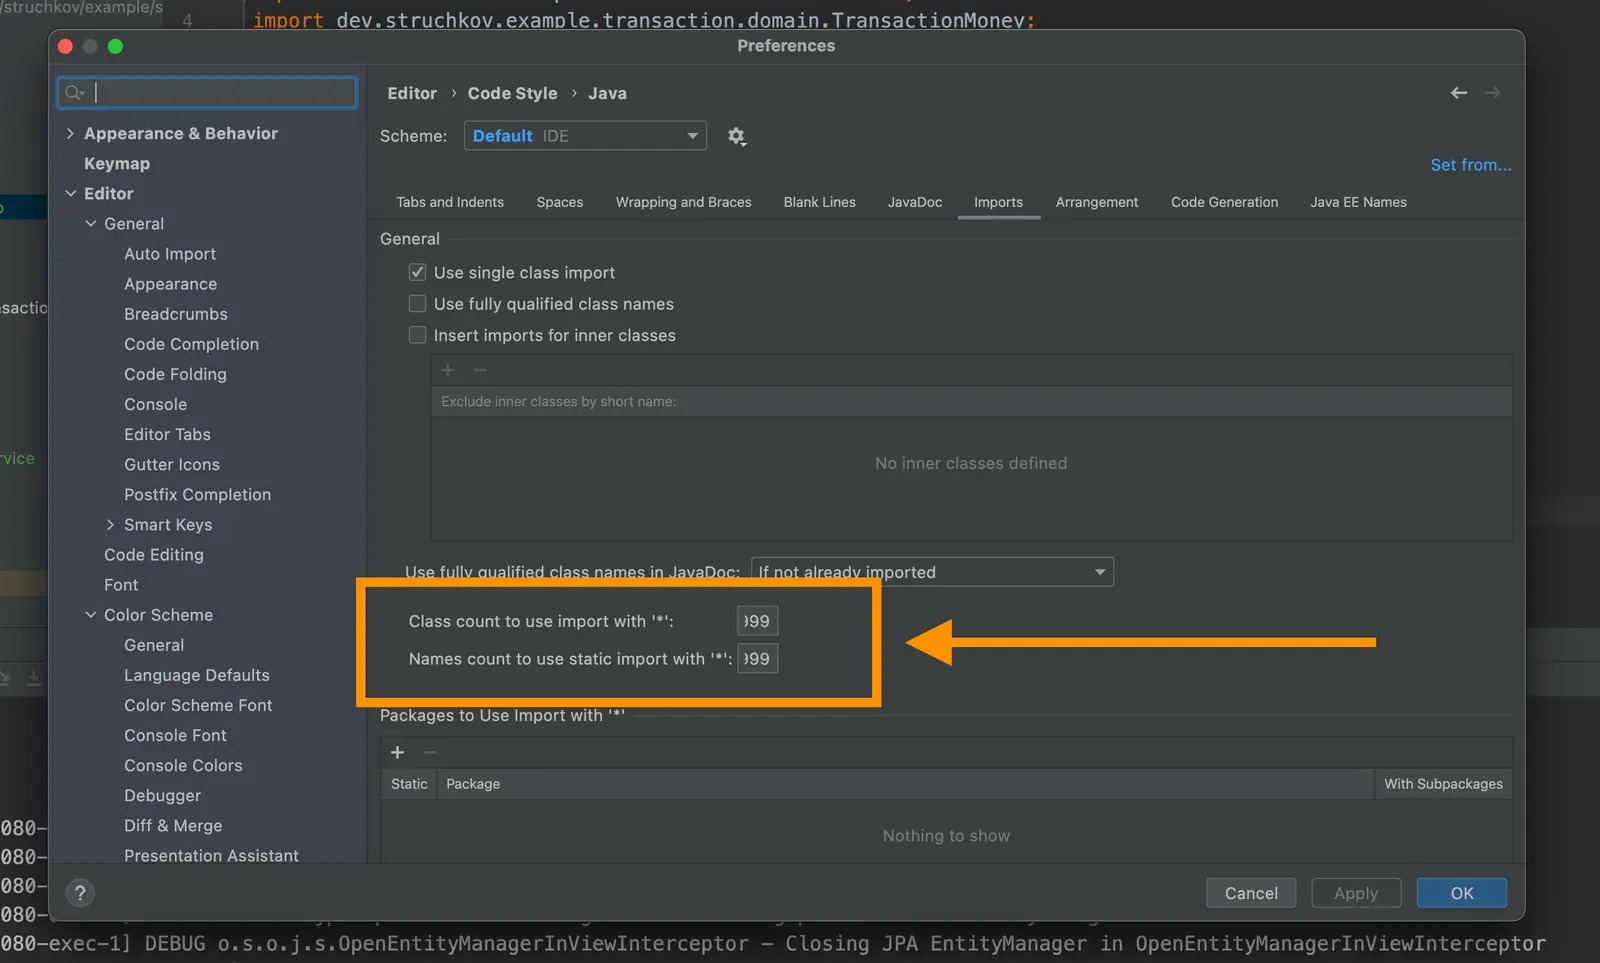Screen dimensions: 1600x963
Task: Navigate back with the left arrow
Action: [x=1458, y=93]
